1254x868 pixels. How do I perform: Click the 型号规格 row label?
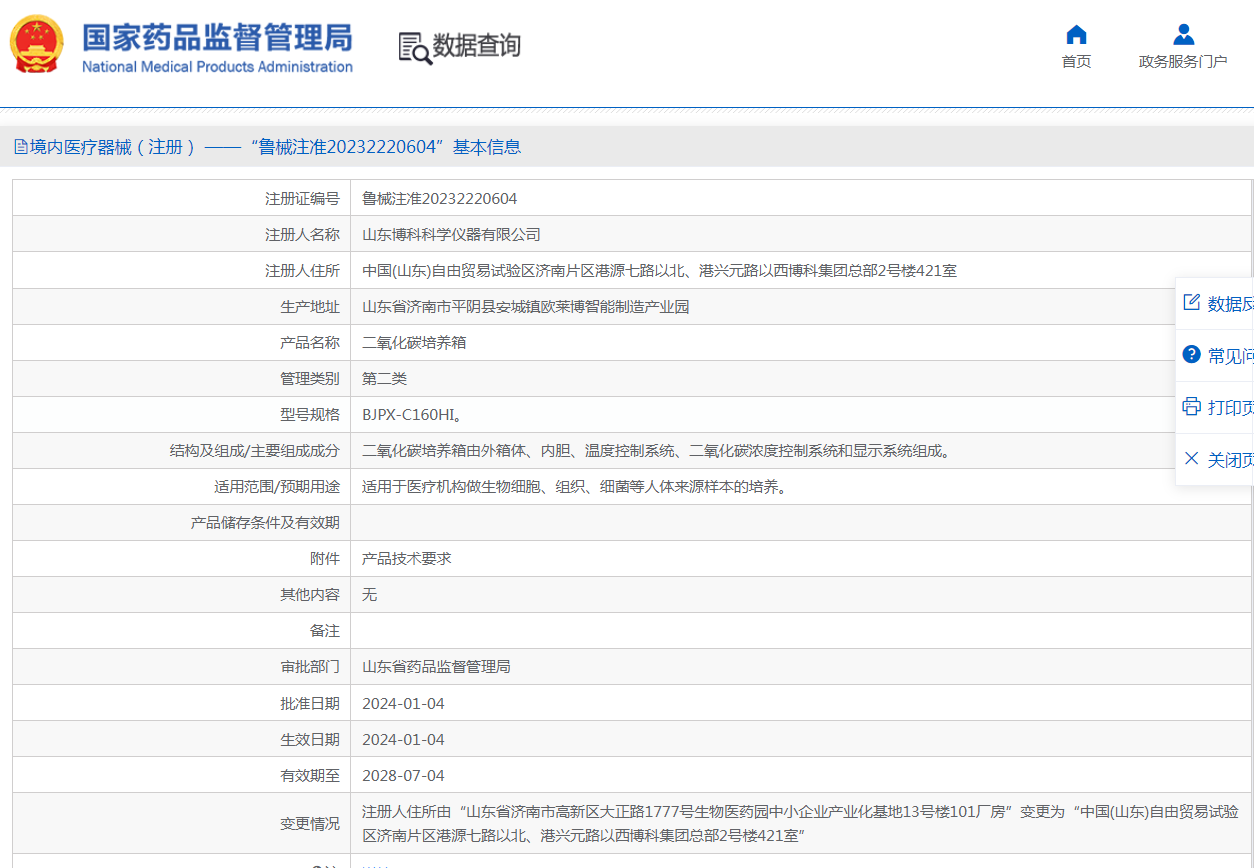pos(310,415)
